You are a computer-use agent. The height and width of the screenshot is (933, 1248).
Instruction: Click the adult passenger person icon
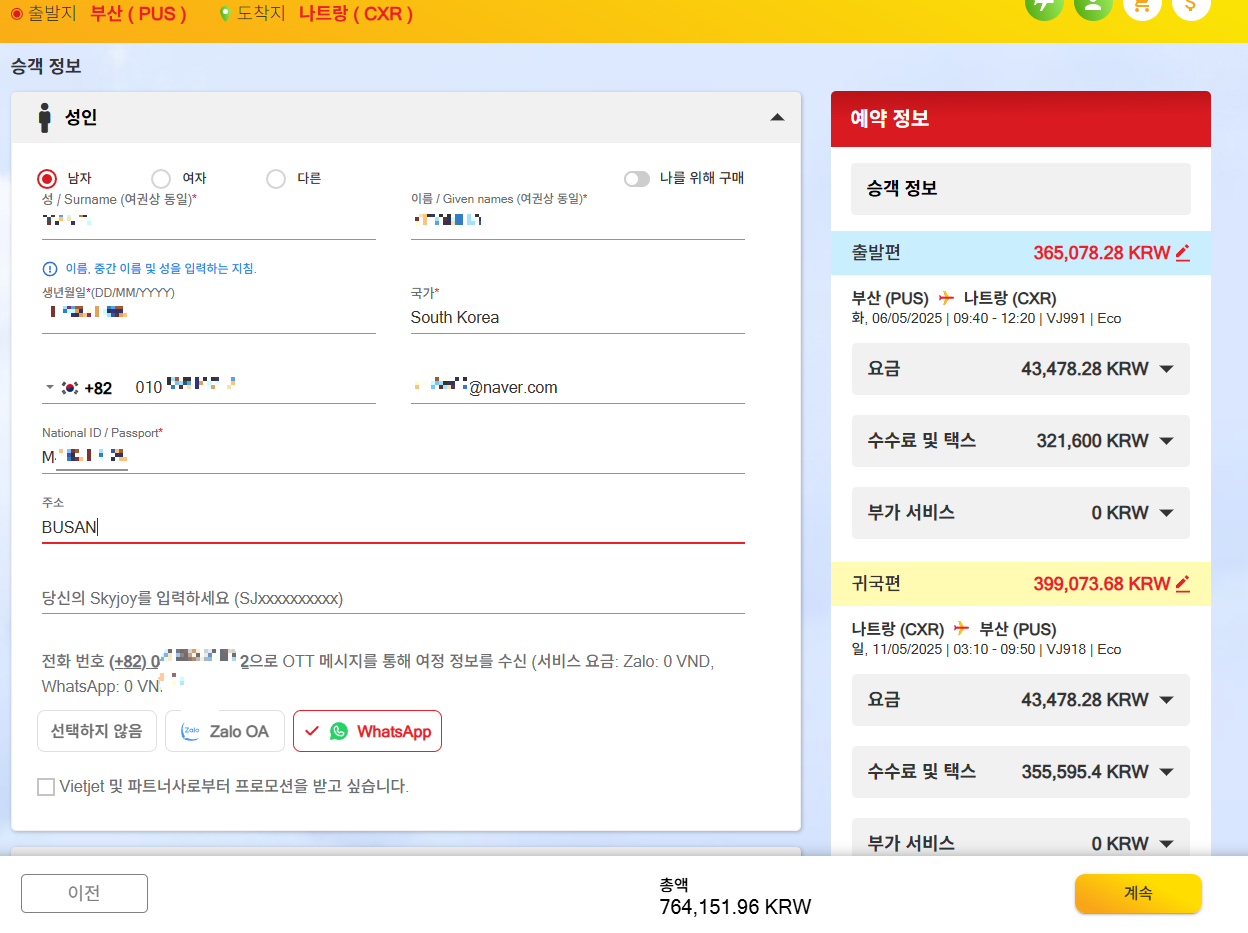point(45,115)
